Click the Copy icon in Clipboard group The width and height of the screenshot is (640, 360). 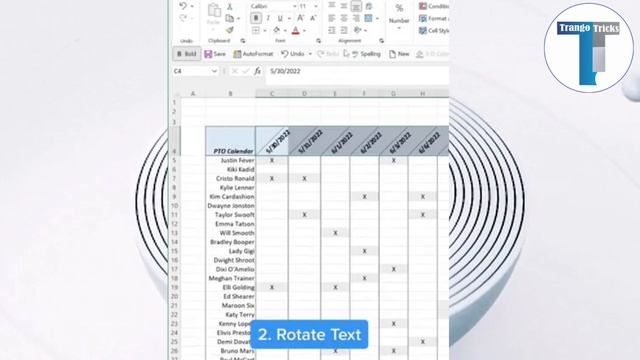pyautogui.click(x=230, y=18)
